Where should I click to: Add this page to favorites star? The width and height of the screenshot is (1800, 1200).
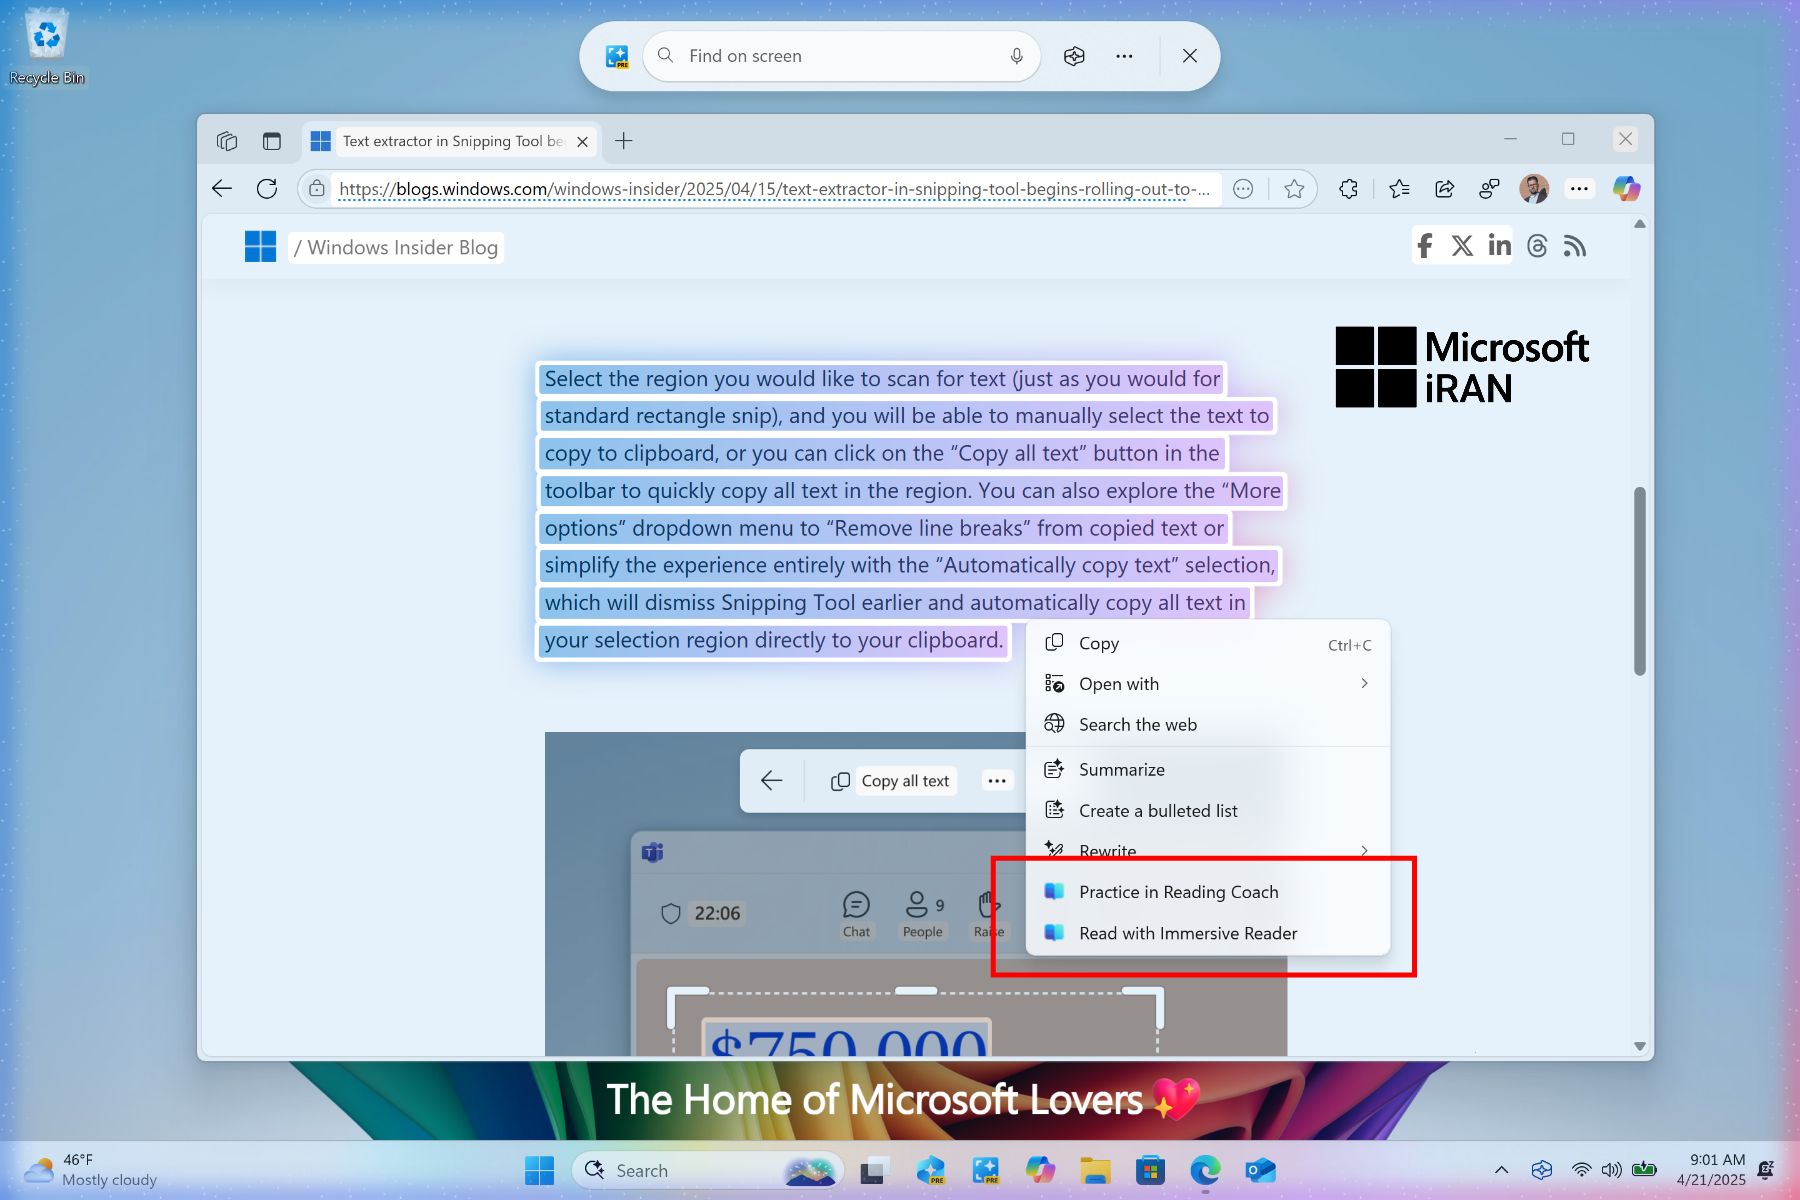(x=1294, y=188)
